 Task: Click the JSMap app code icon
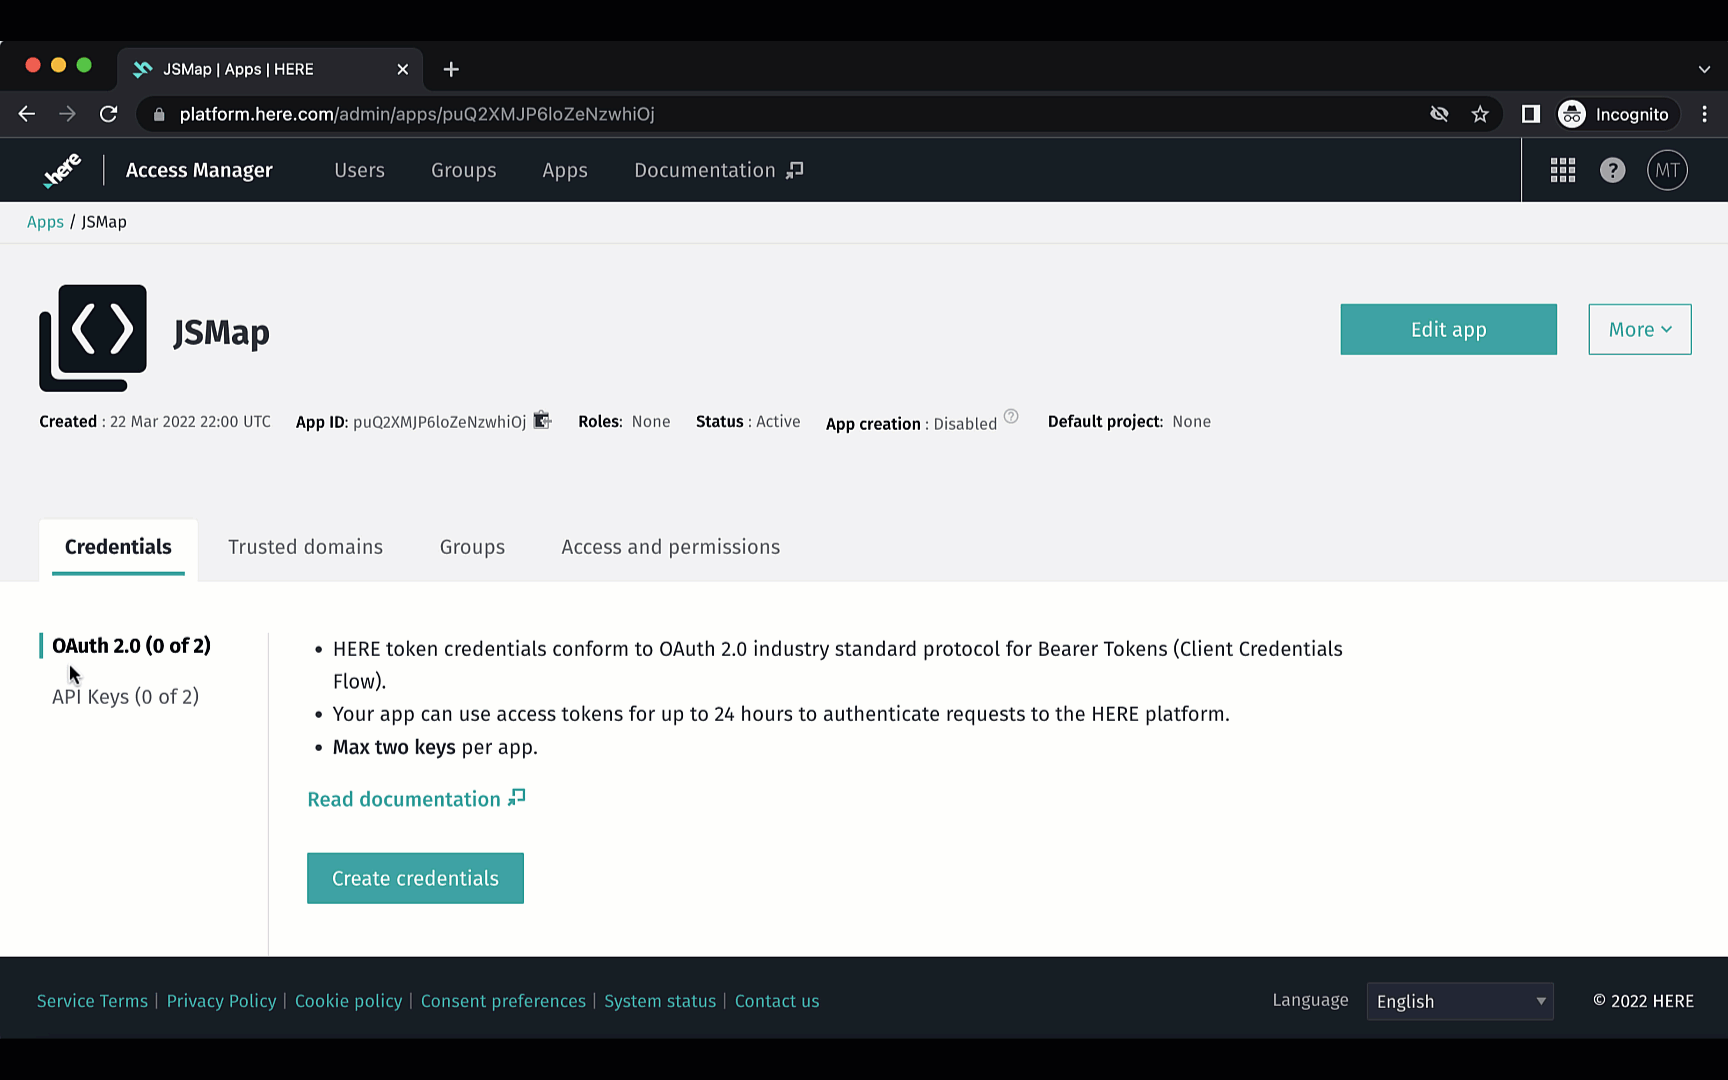93,338
